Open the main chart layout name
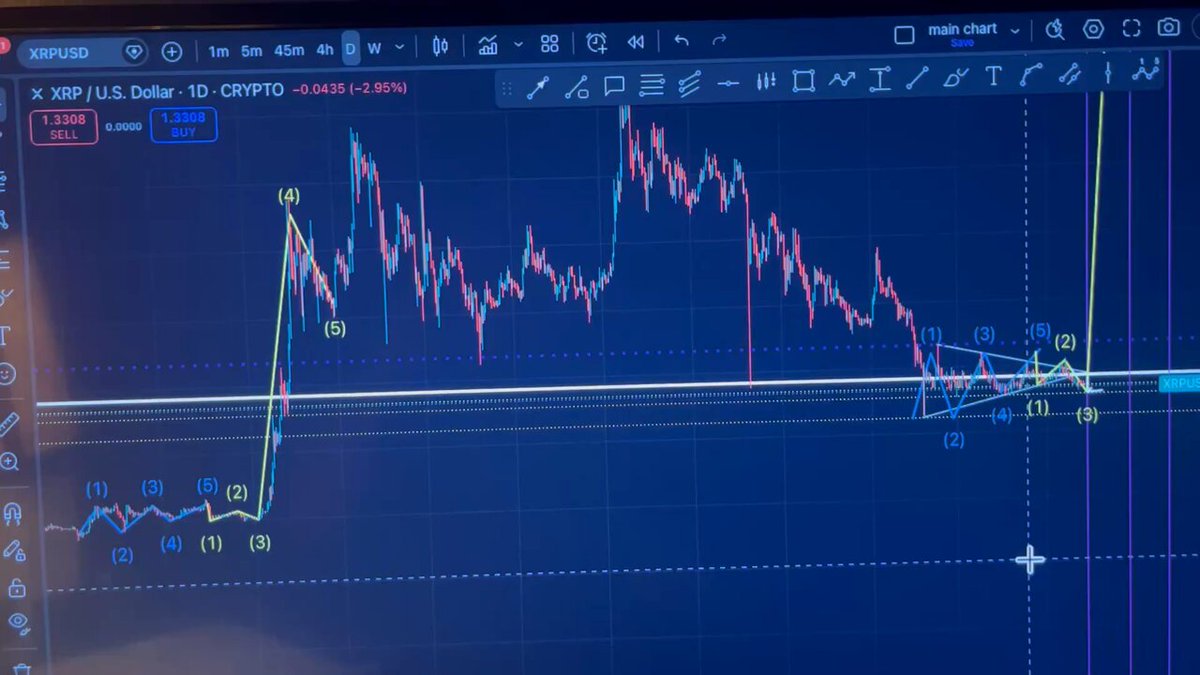 coord(962,29)
